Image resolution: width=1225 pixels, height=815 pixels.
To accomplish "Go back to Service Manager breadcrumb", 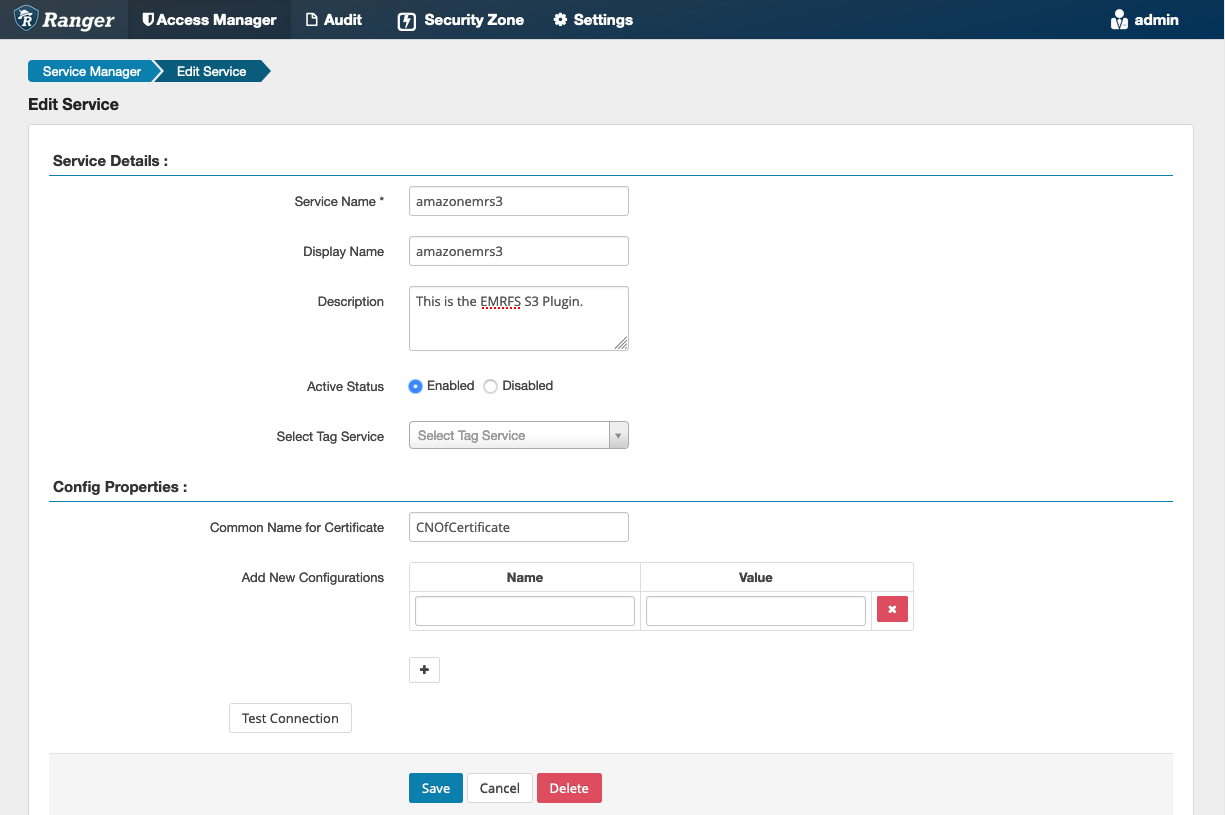I will pos(92,71).
